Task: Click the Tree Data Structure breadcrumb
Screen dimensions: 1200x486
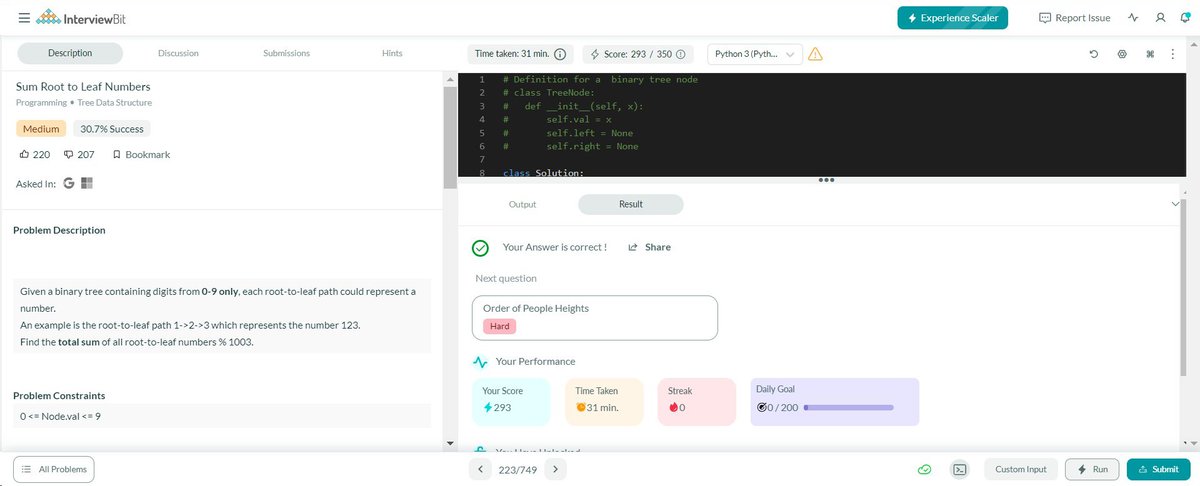Action: point(115,103)
